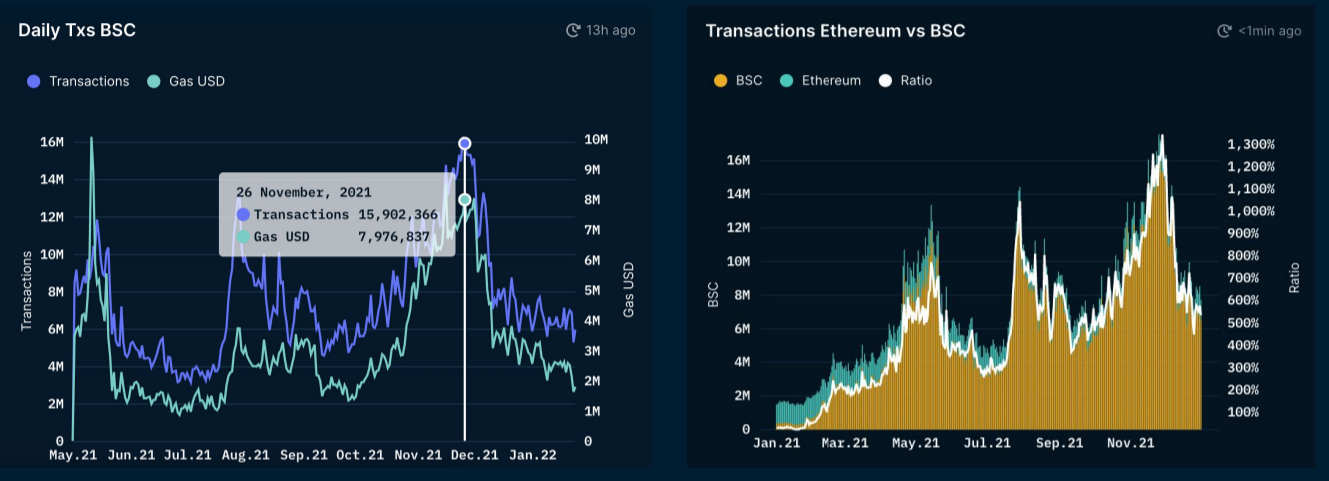This screenshot has width=1329, height=481.
Task: Click the Transactions Ethereum vs BSC title
Action: pos(835,30)
